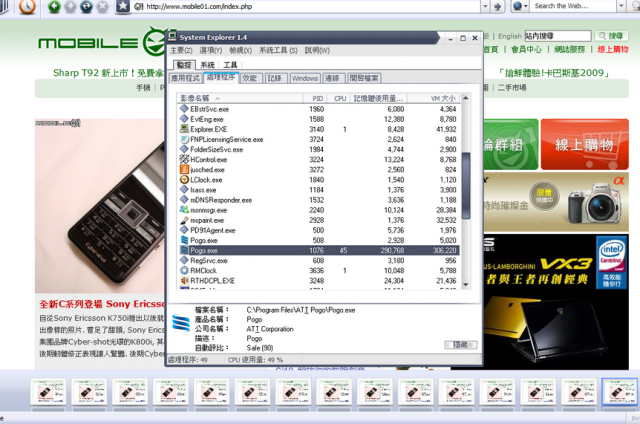The image size is (640, 424).
Task: Select the highlighted thumbnail in bottom strip
Action: click(x=620, y=392)
